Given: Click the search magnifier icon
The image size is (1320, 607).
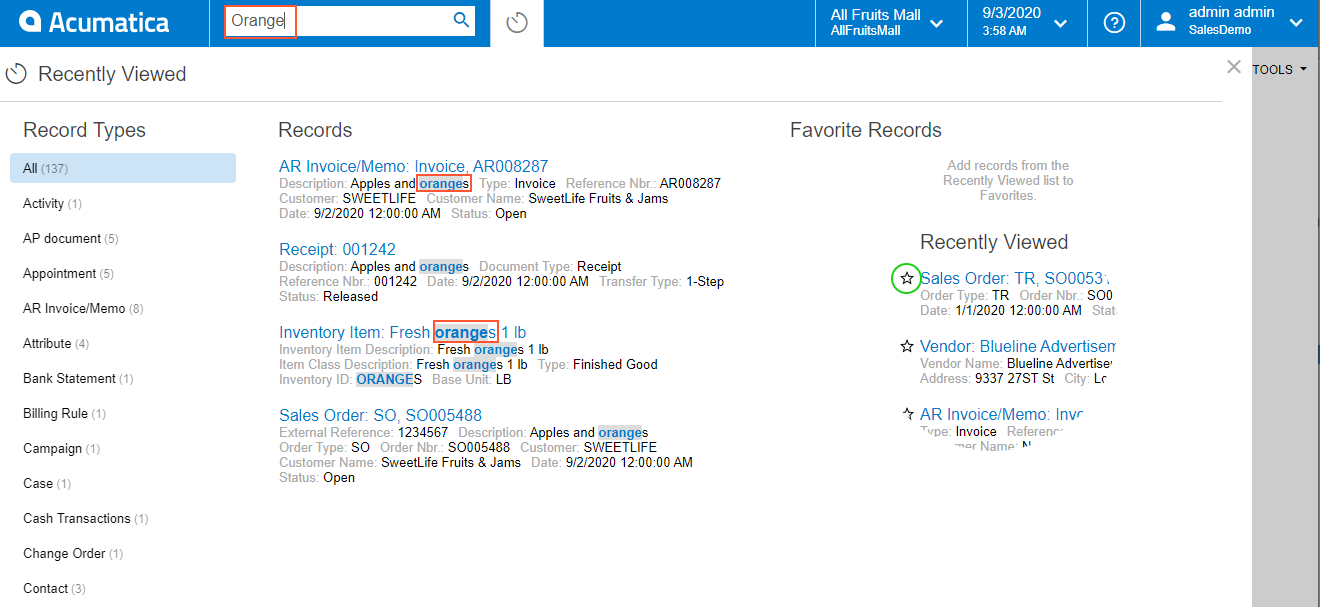Looking at the screenshot, I should point(461,20).
